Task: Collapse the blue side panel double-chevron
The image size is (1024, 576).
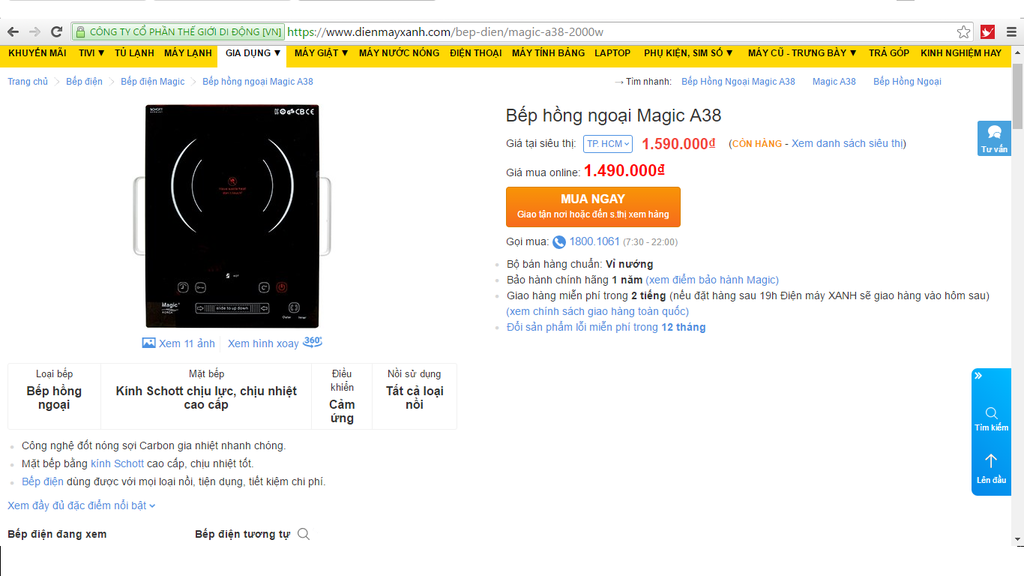Action: 978,376
